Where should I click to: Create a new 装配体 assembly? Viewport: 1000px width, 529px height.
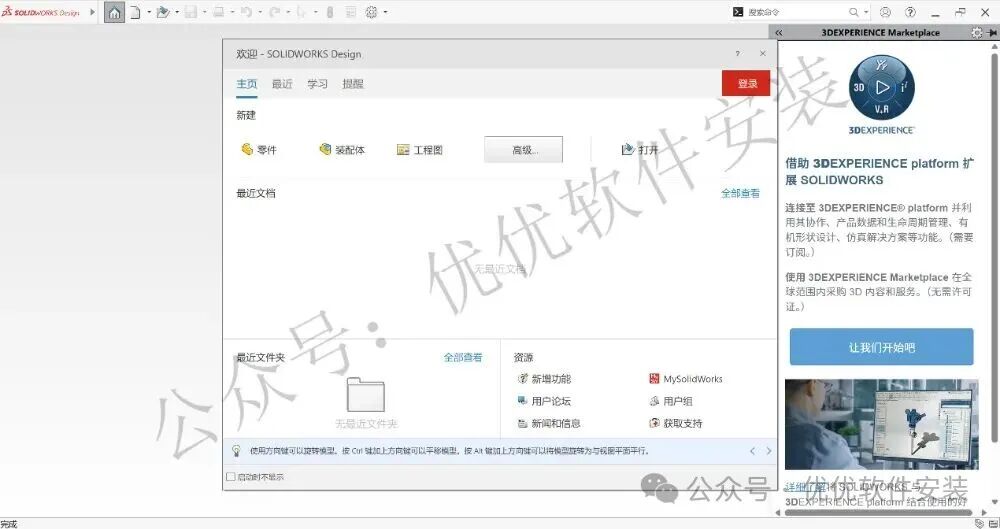pyautogui.click(x=342, y=149)
